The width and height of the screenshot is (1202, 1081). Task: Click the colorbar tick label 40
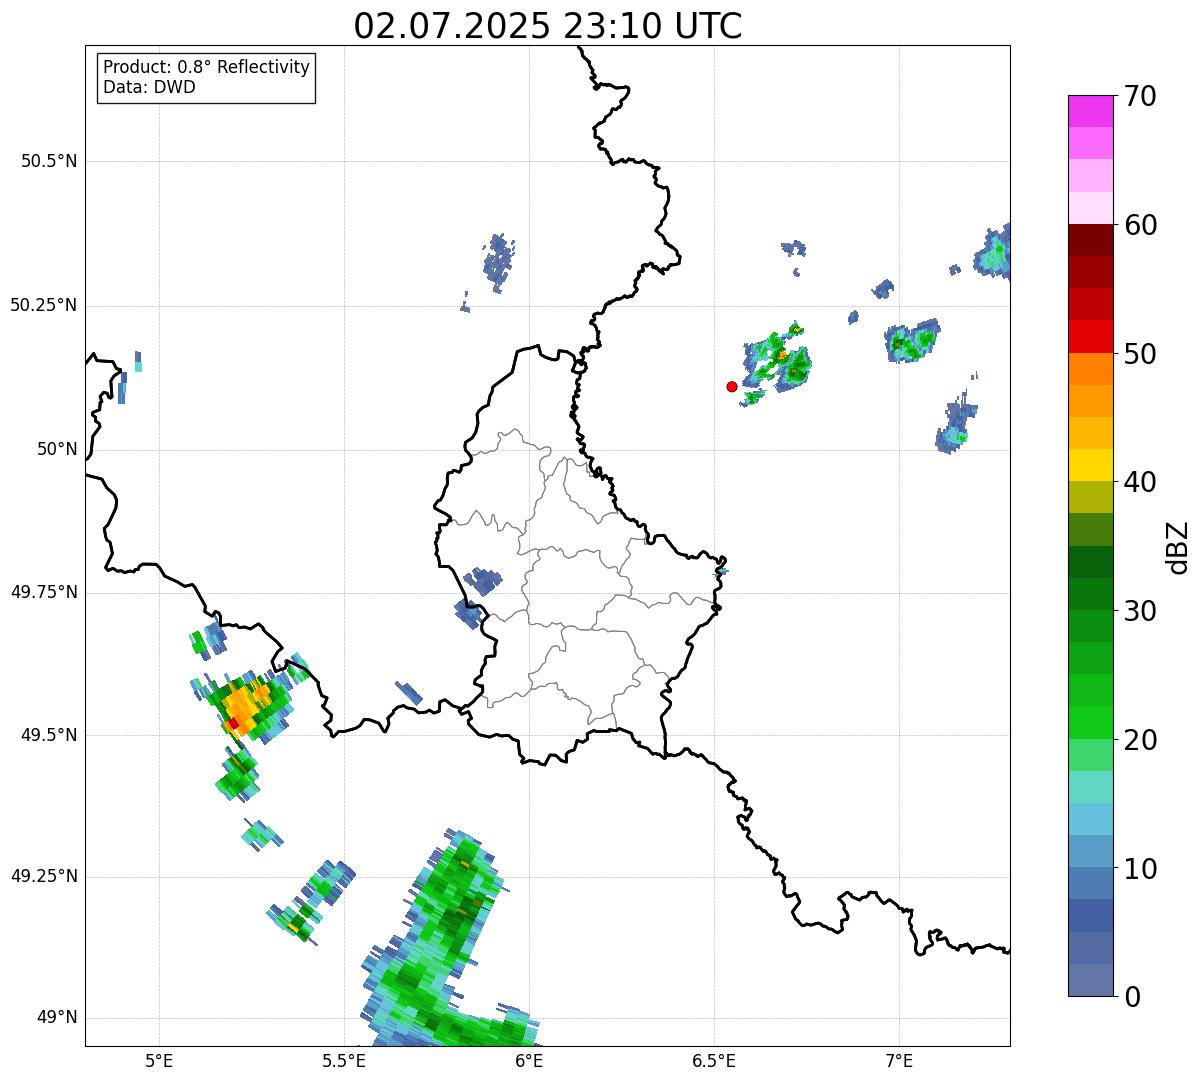(x=1140, y=482)
